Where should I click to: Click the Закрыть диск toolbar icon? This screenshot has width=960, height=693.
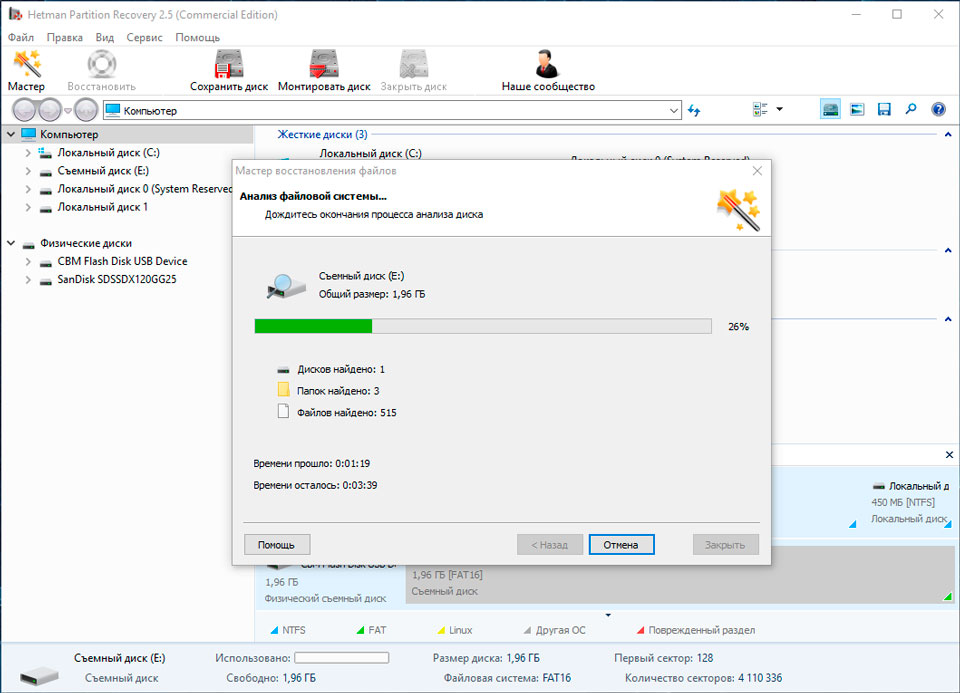414,64
